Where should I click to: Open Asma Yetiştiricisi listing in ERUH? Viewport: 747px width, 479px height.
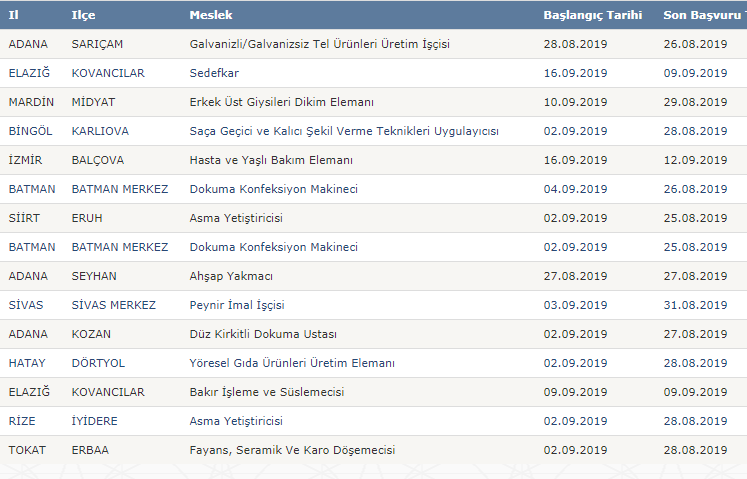pos(236,218)
